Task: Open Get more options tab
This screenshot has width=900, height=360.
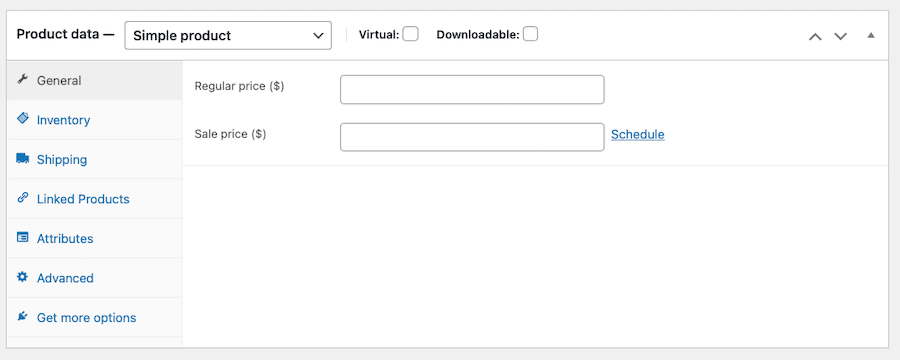Action: pos(95,318)
